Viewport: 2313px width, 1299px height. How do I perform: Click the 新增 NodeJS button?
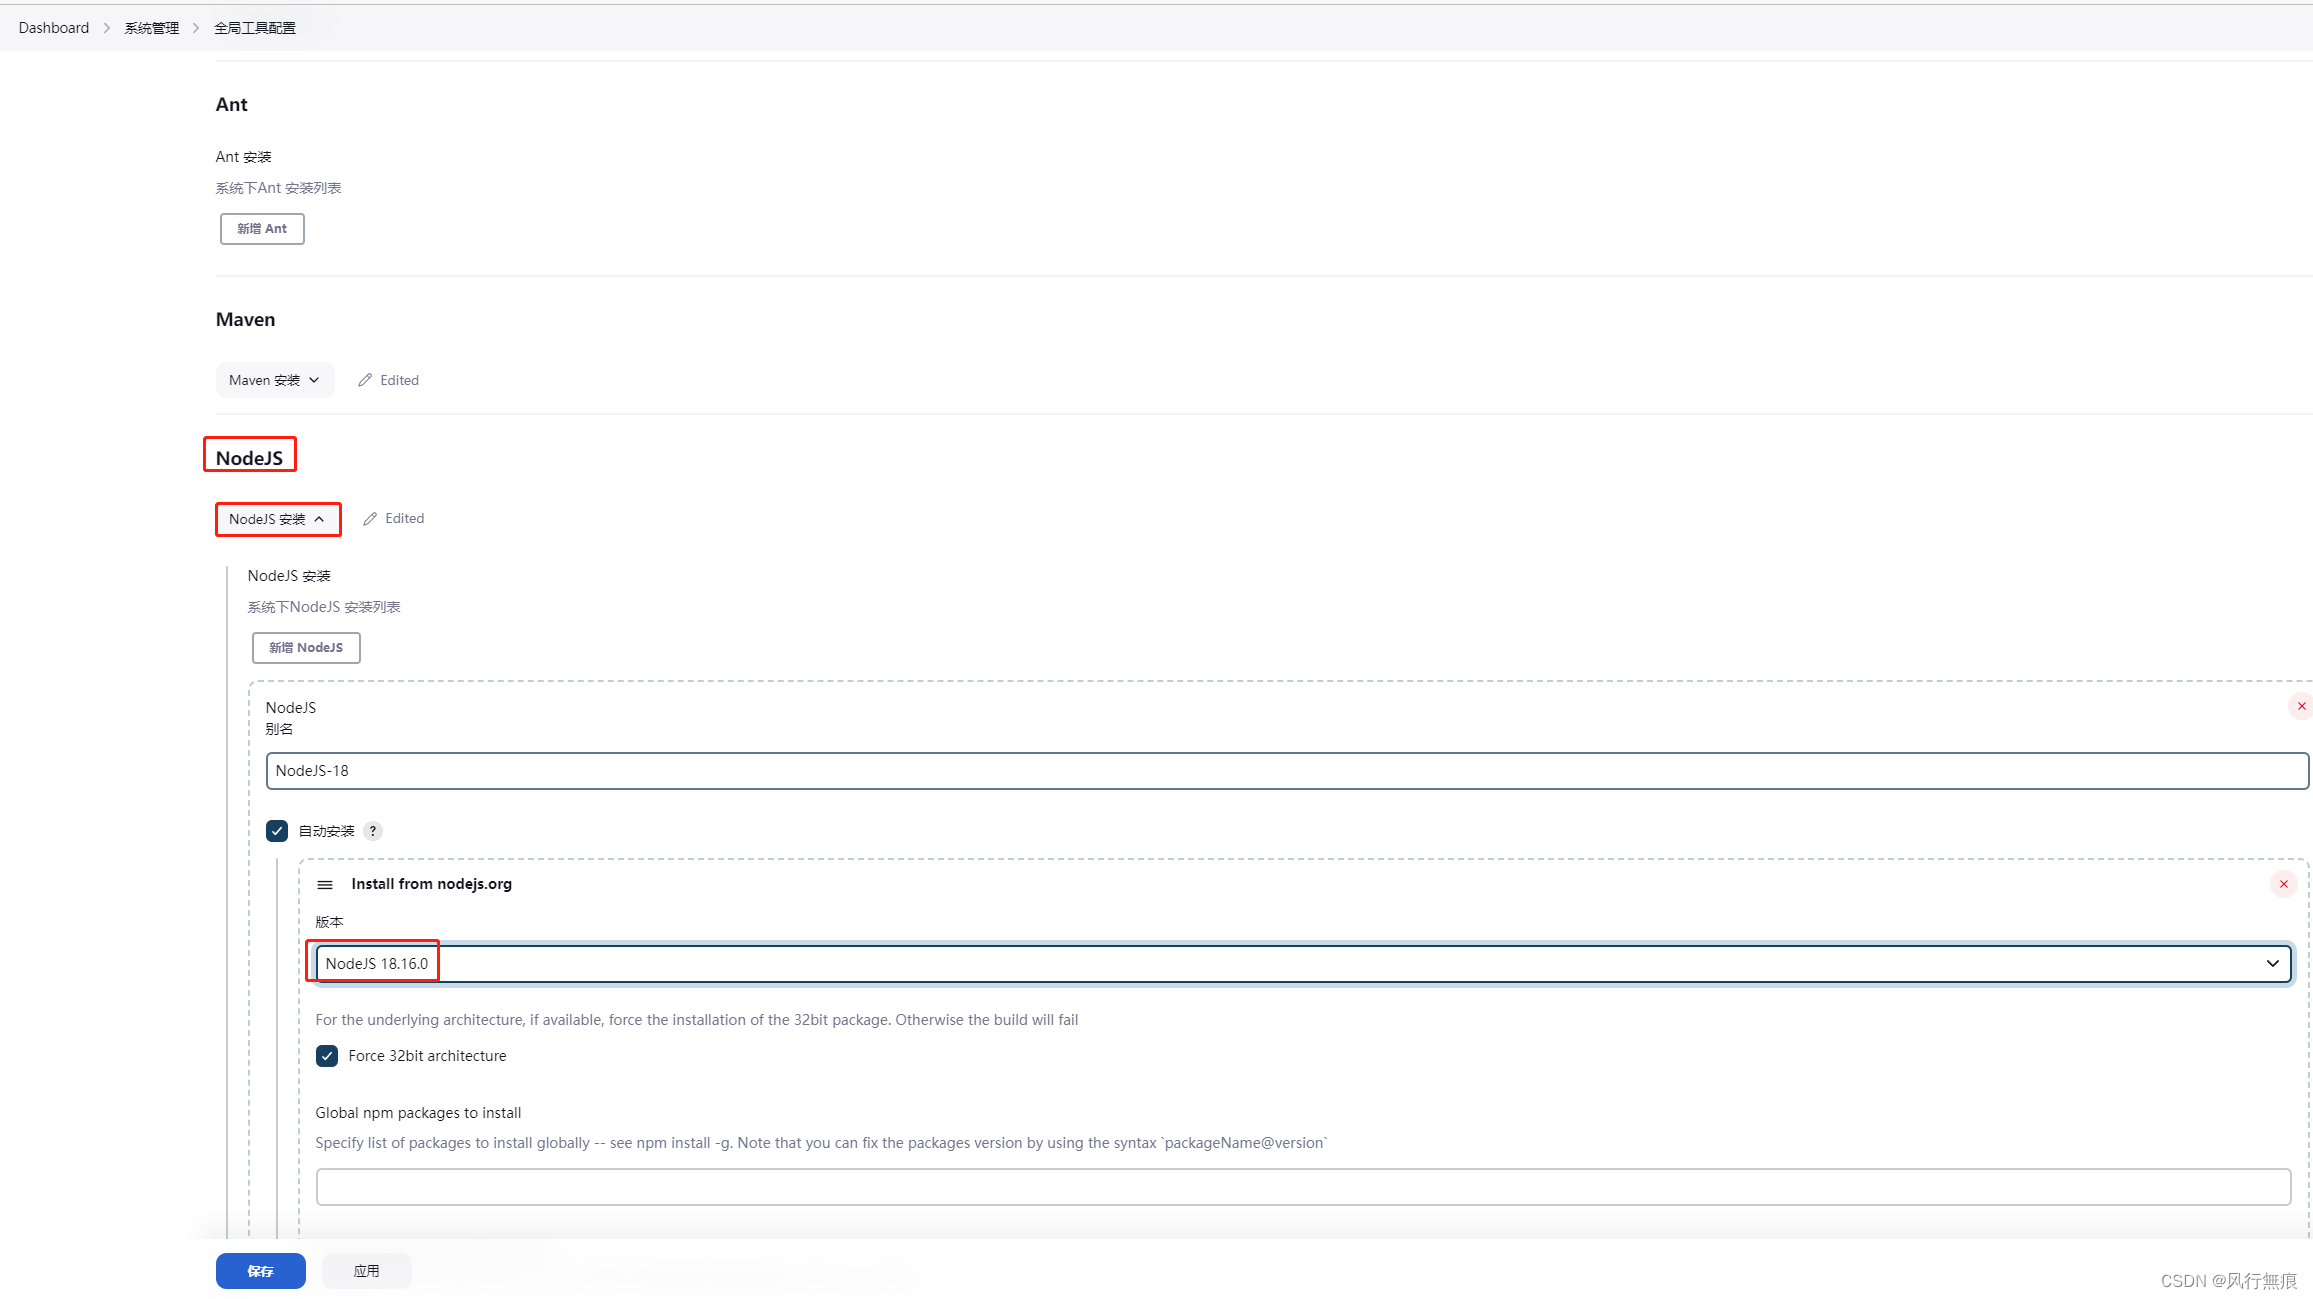(306, 647)
